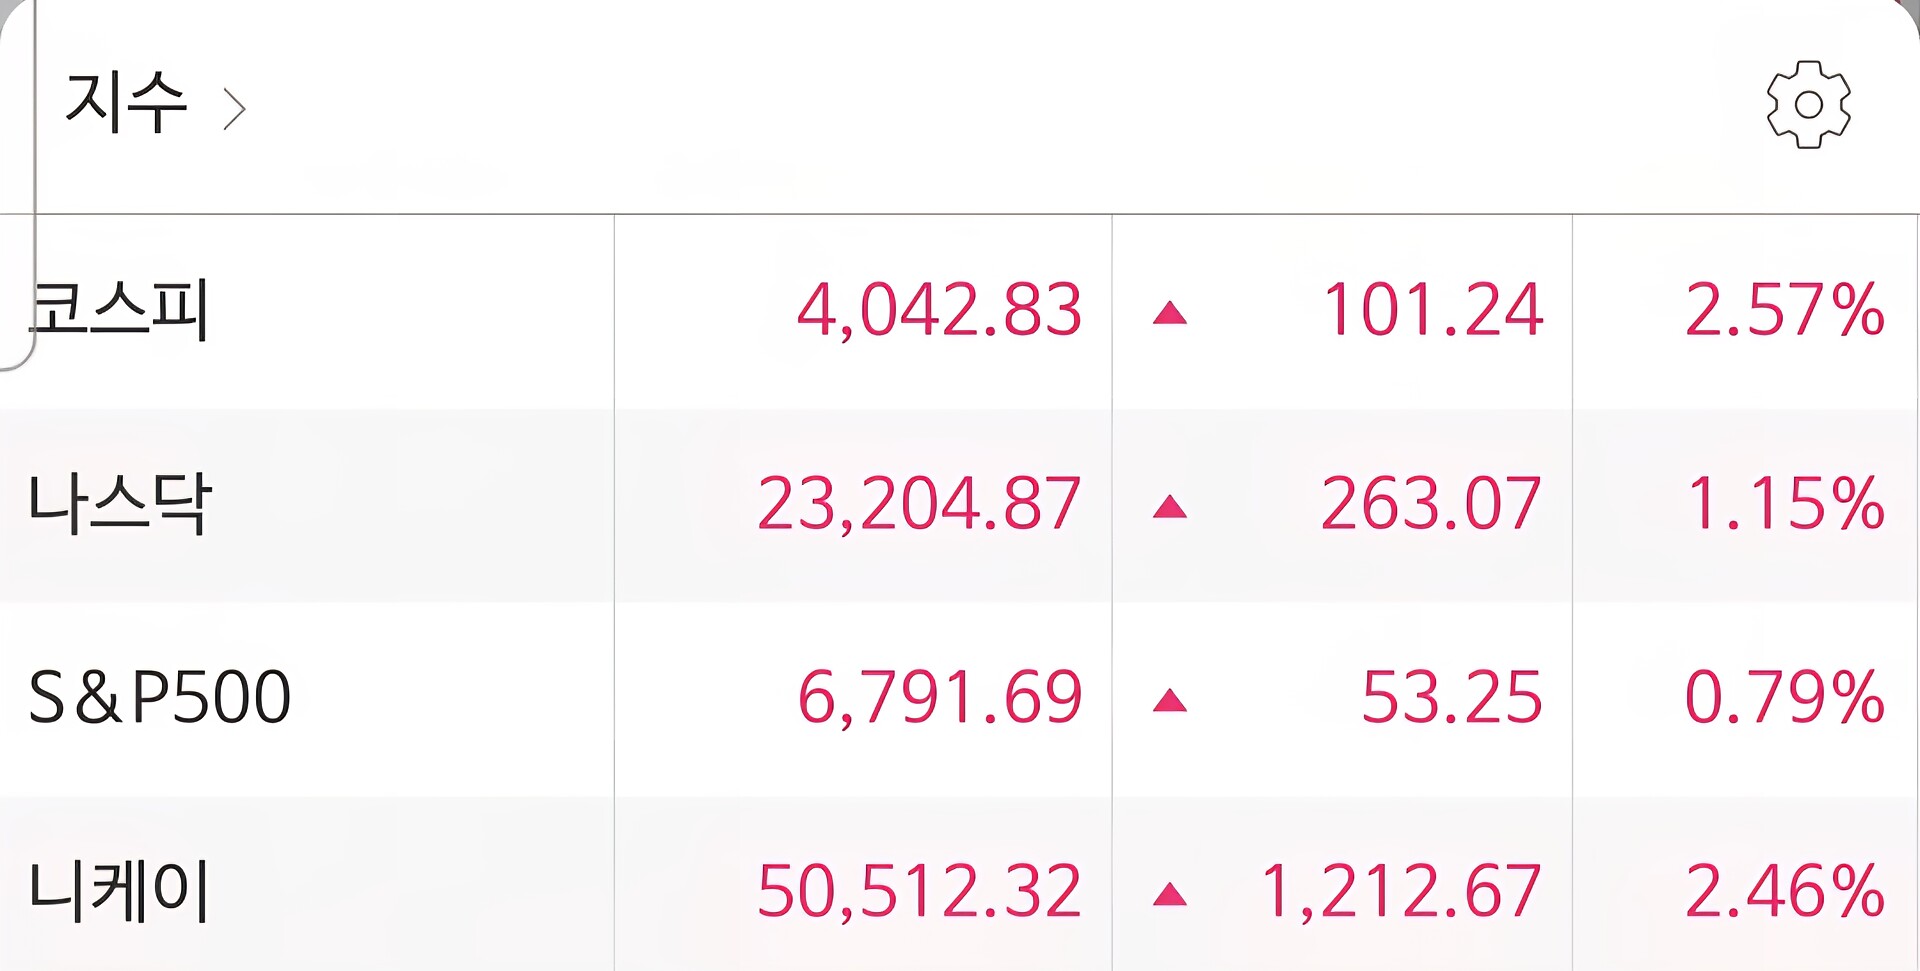Viewport: 1920px width, 971px height.
Task: Select the 나스닥 change percent 1.15%
Action: point(1785,503)
